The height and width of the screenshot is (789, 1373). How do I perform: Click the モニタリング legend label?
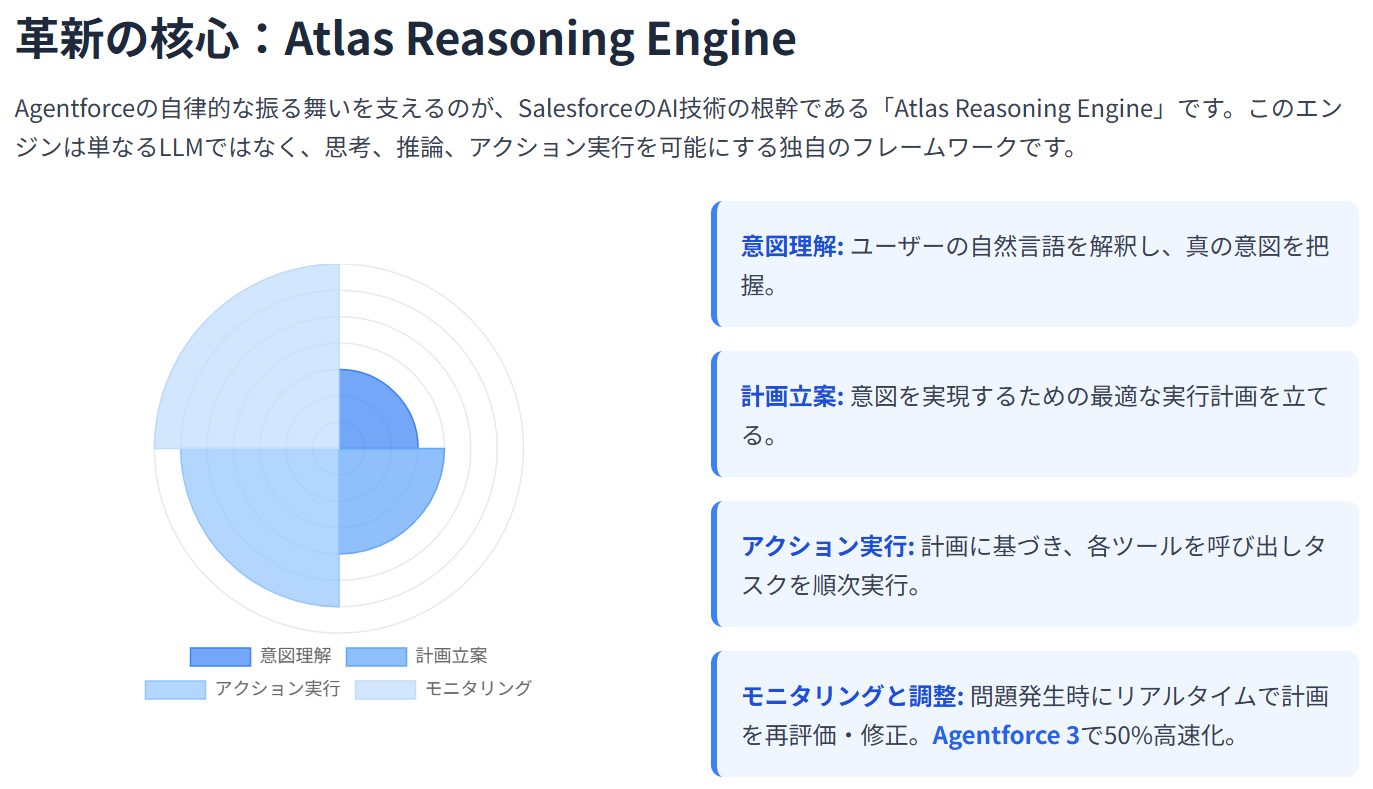tap(478, 689)
